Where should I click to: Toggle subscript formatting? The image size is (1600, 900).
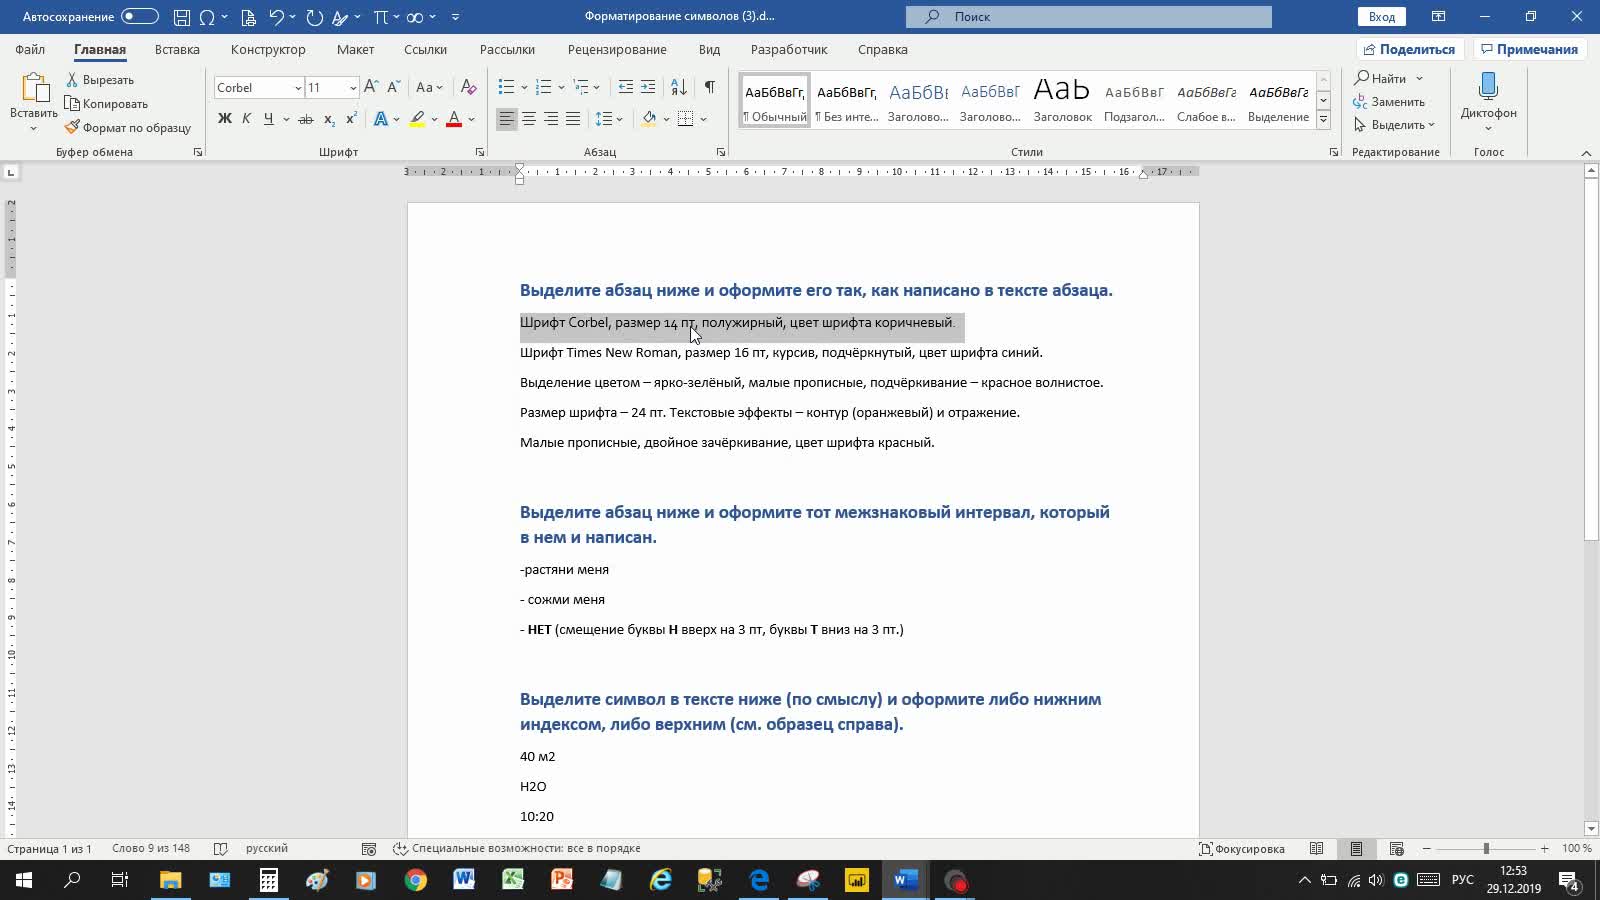coord(329,119)
